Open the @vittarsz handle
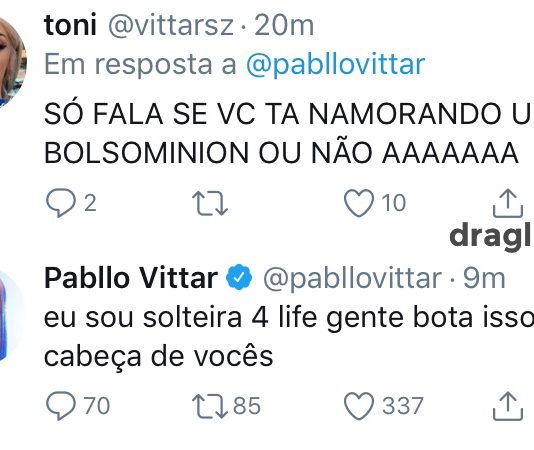534x450 pixels. click(x=171, y=26)
